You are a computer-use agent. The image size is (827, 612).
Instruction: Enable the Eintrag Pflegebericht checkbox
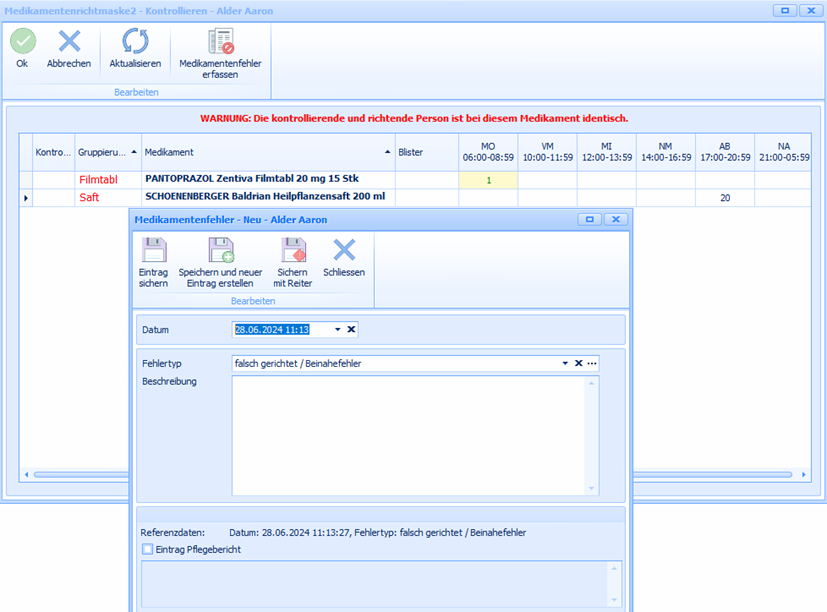pos(148,549)
